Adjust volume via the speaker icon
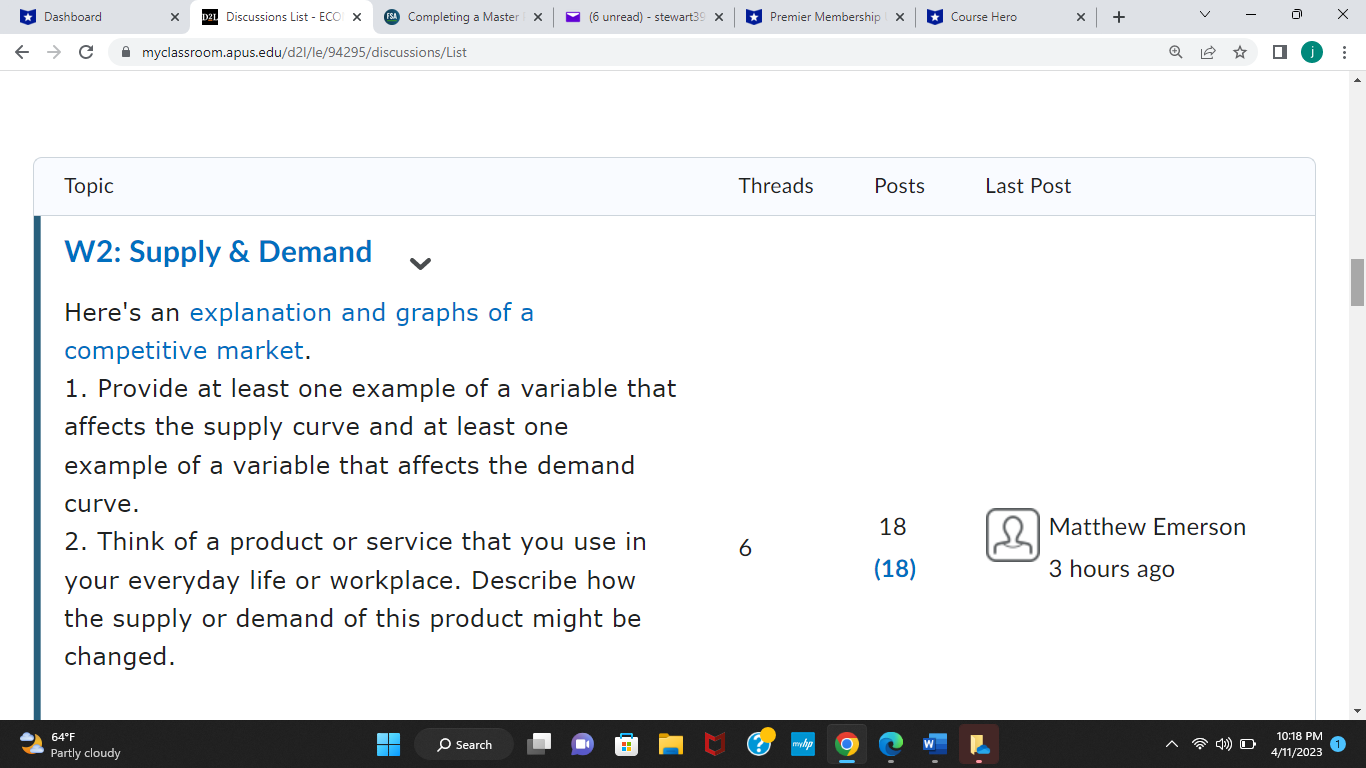This screenshot has width=1366, height=768. click(1222, 744)
